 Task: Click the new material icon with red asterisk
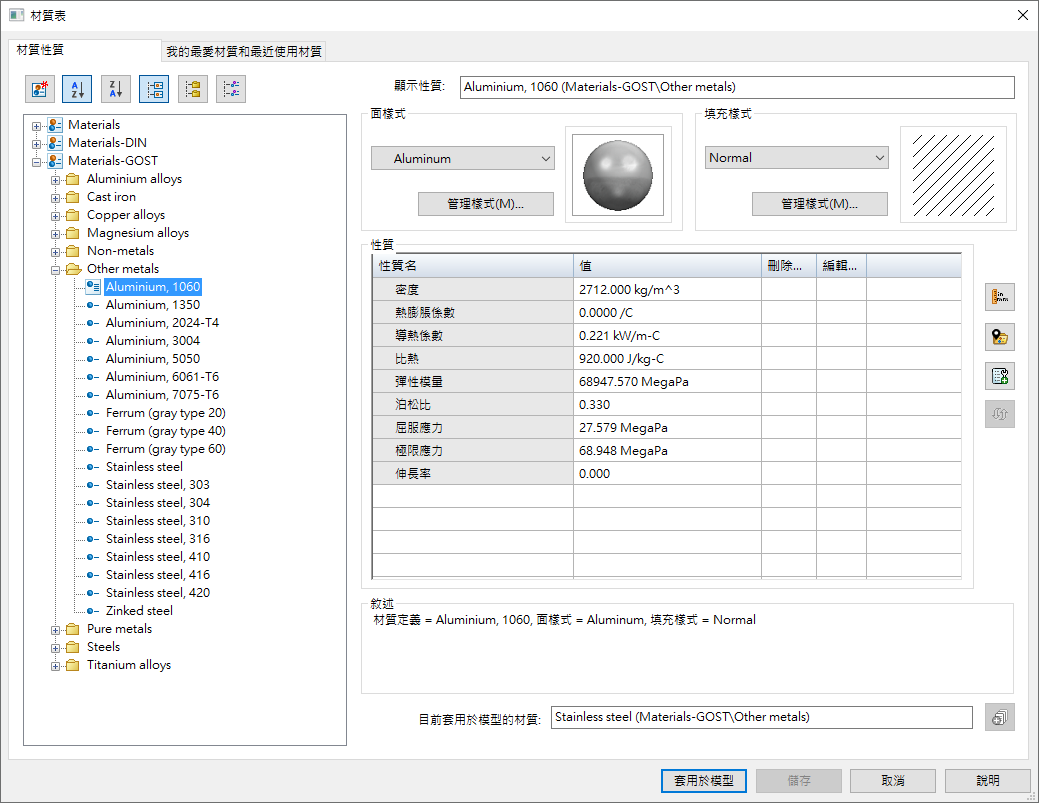tap(39, 89)
